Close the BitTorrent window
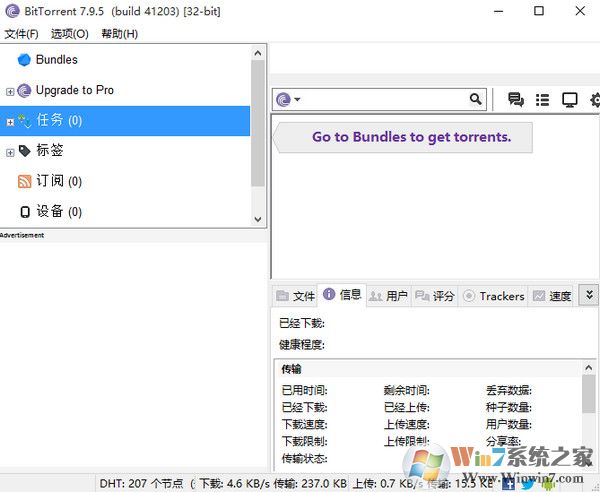This screenshot has height=492, width=600. [580, 11]
